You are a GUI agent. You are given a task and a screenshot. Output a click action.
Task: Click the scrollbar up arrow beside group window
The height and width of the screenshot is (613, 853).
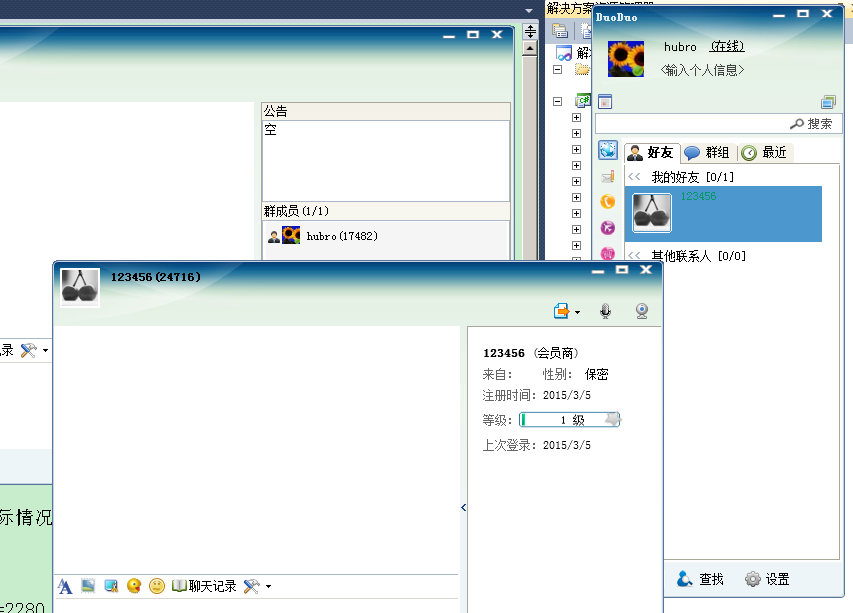(x=530, y=49)
